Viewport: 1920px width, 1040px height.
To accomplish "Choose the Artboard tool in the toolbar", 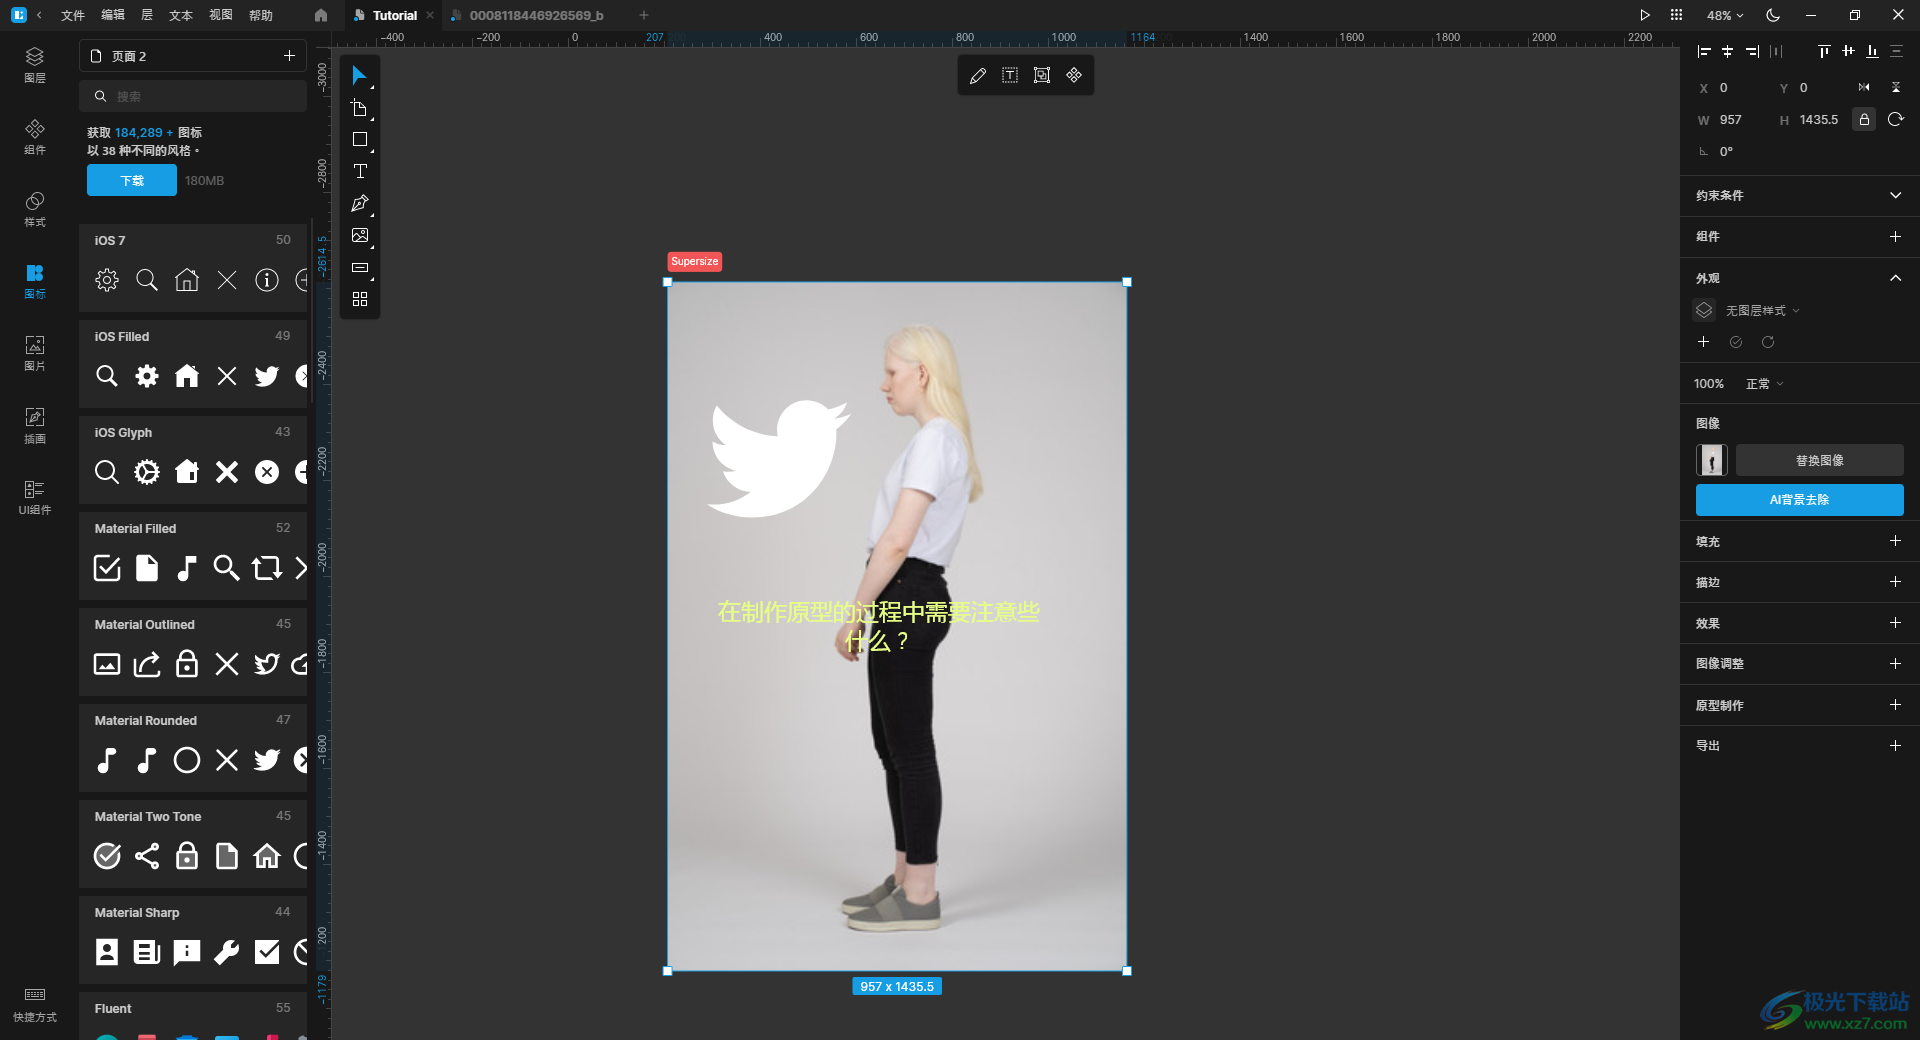I will pos(359,108).
